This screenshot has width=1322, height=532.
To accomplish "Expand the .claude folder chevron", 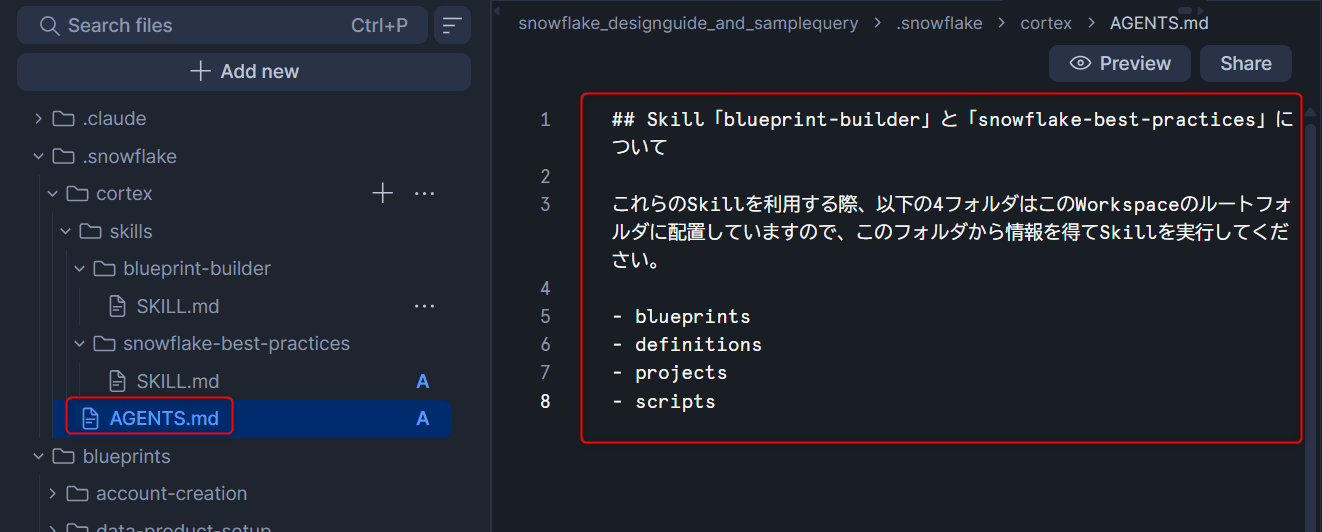I will point(38,119).
